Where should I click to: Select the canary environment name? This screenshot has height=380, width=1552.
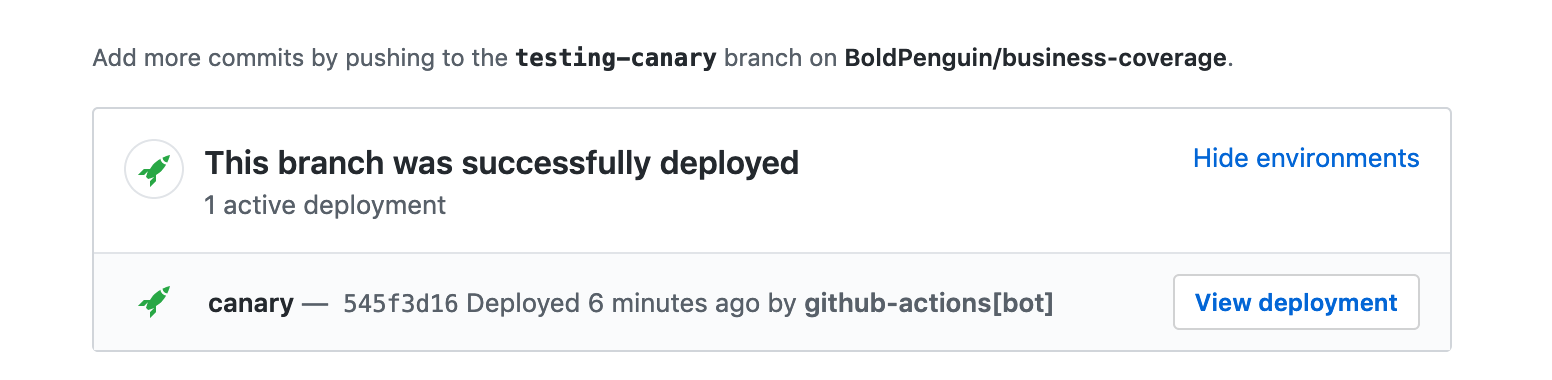click(x=251, y=303)
